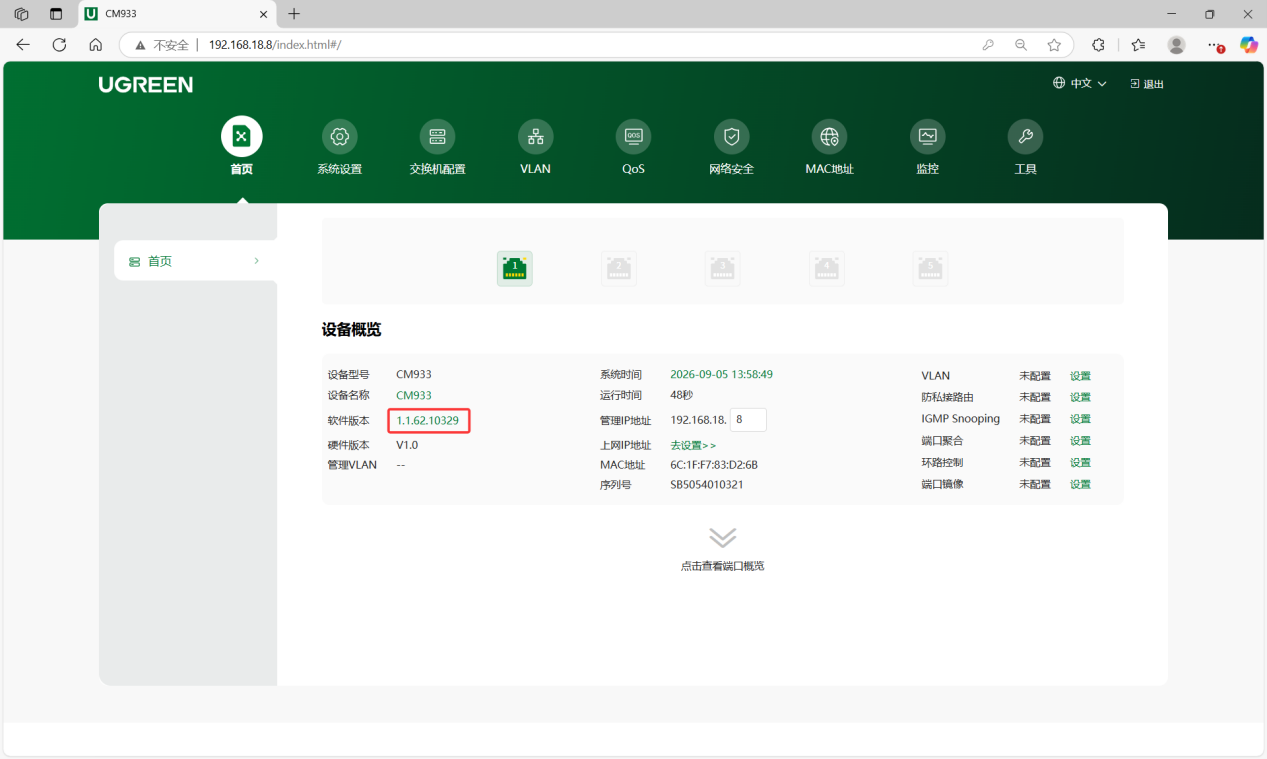Select port 2 icon
Screen dimensions: 1267x759
click(x=619, y=268)
